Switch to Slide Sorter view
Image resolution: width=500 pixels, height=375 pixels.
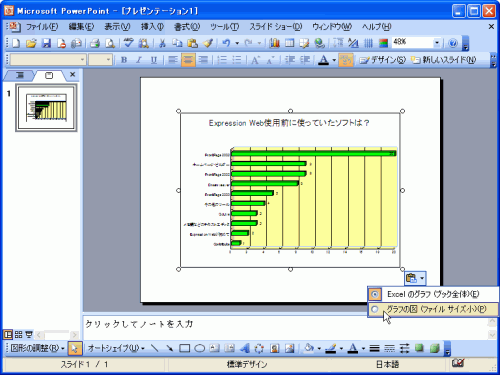19,334
